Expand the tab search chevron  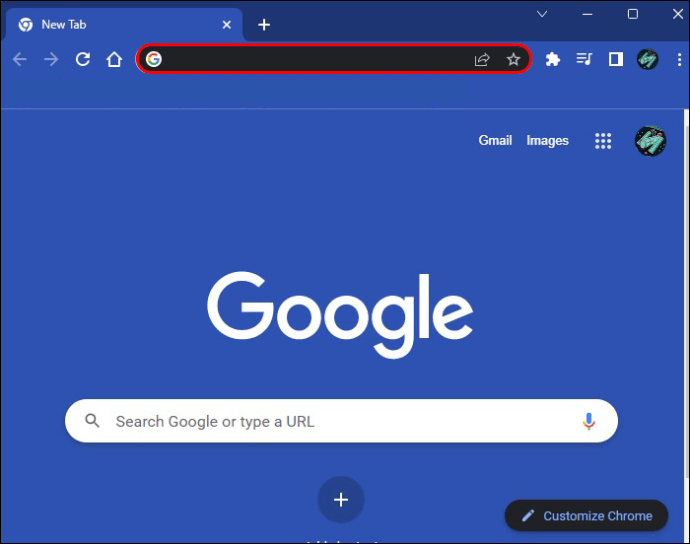point(542,14)
